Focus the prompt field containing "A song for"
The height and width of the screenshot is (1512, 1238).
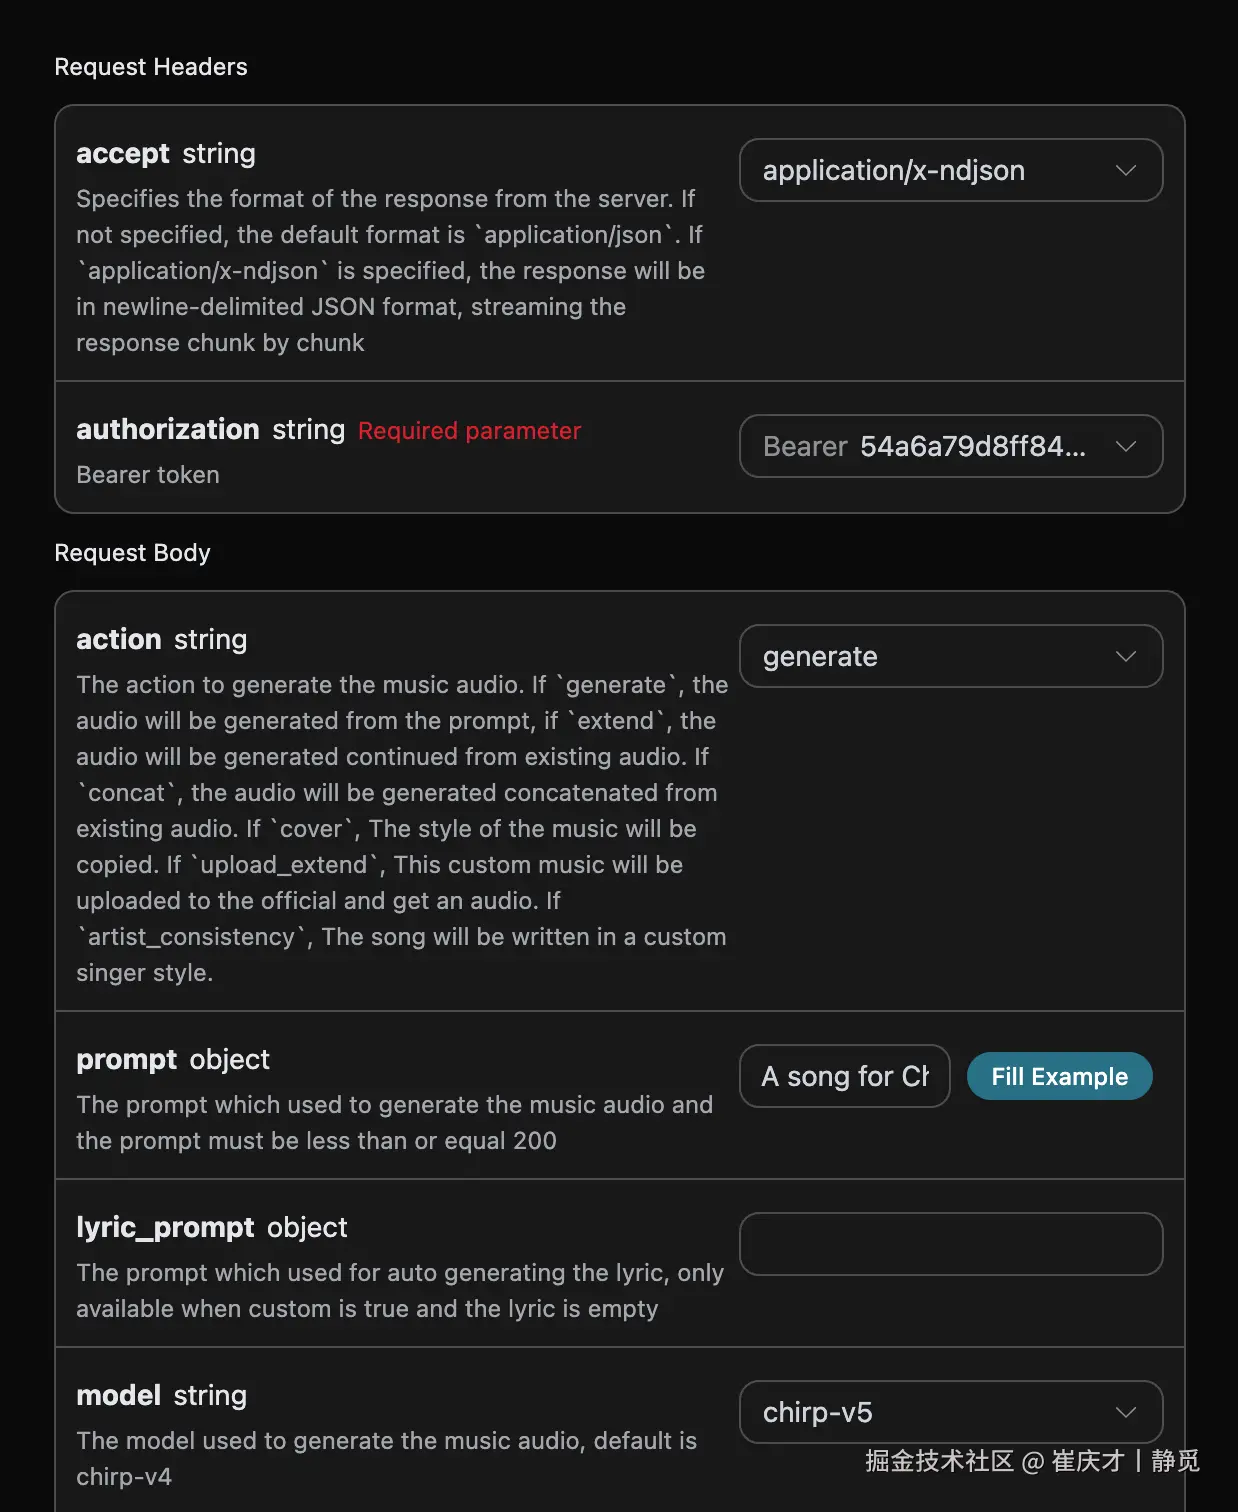pyautogui.click(x=844, y=1077)
